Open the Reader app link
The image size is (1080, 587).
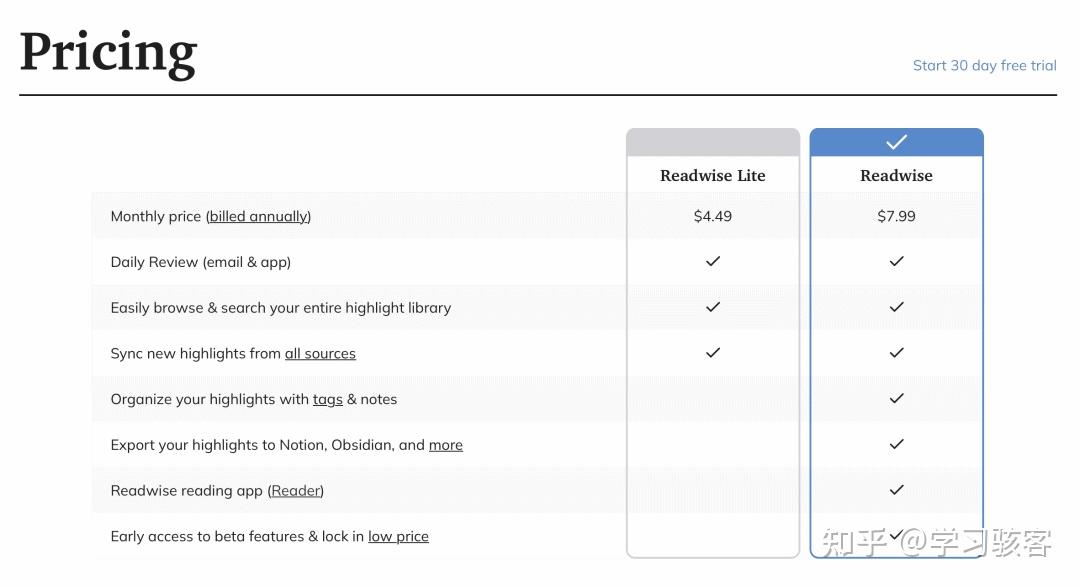[297, 491]
